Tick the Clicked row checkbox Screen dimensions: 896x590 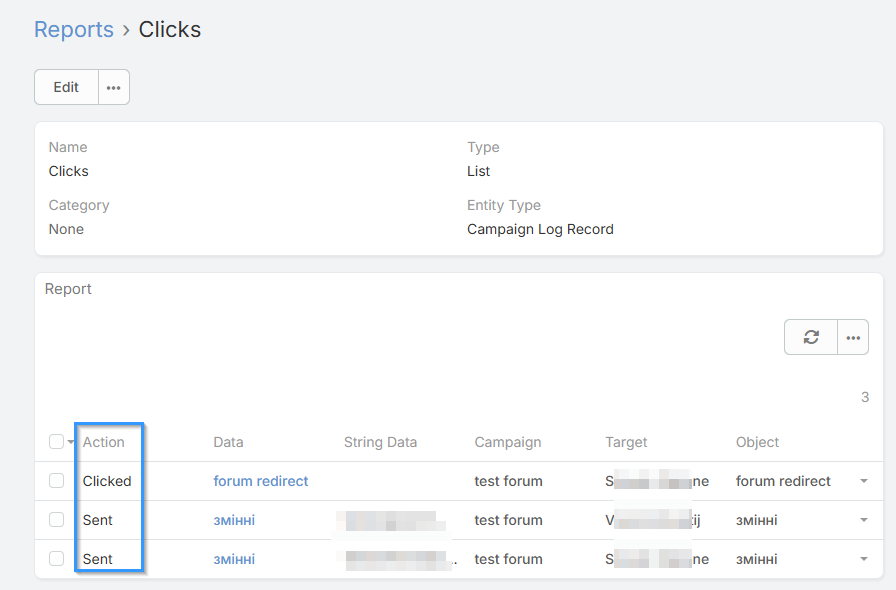57,481
